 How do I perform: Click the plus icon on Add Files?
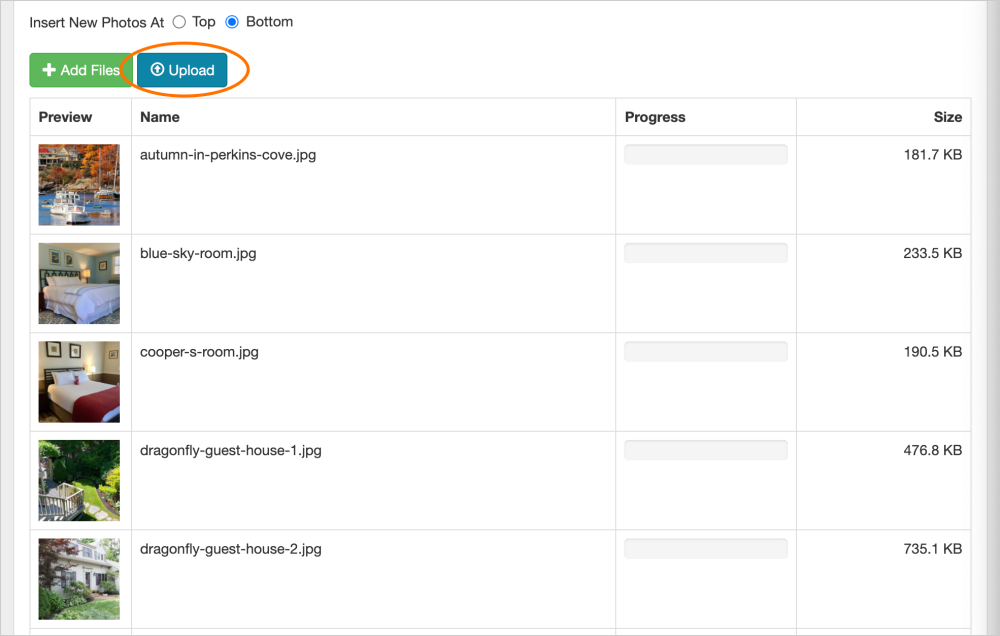[x=49, y=70]
